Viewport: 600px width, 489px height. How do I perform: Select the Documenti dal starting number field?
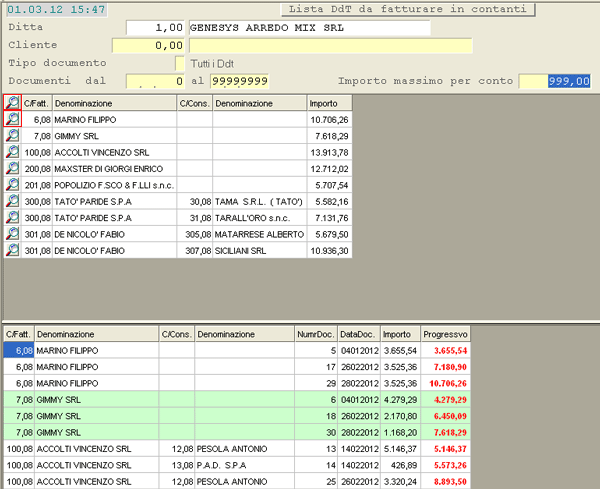[x=156, y=80]
